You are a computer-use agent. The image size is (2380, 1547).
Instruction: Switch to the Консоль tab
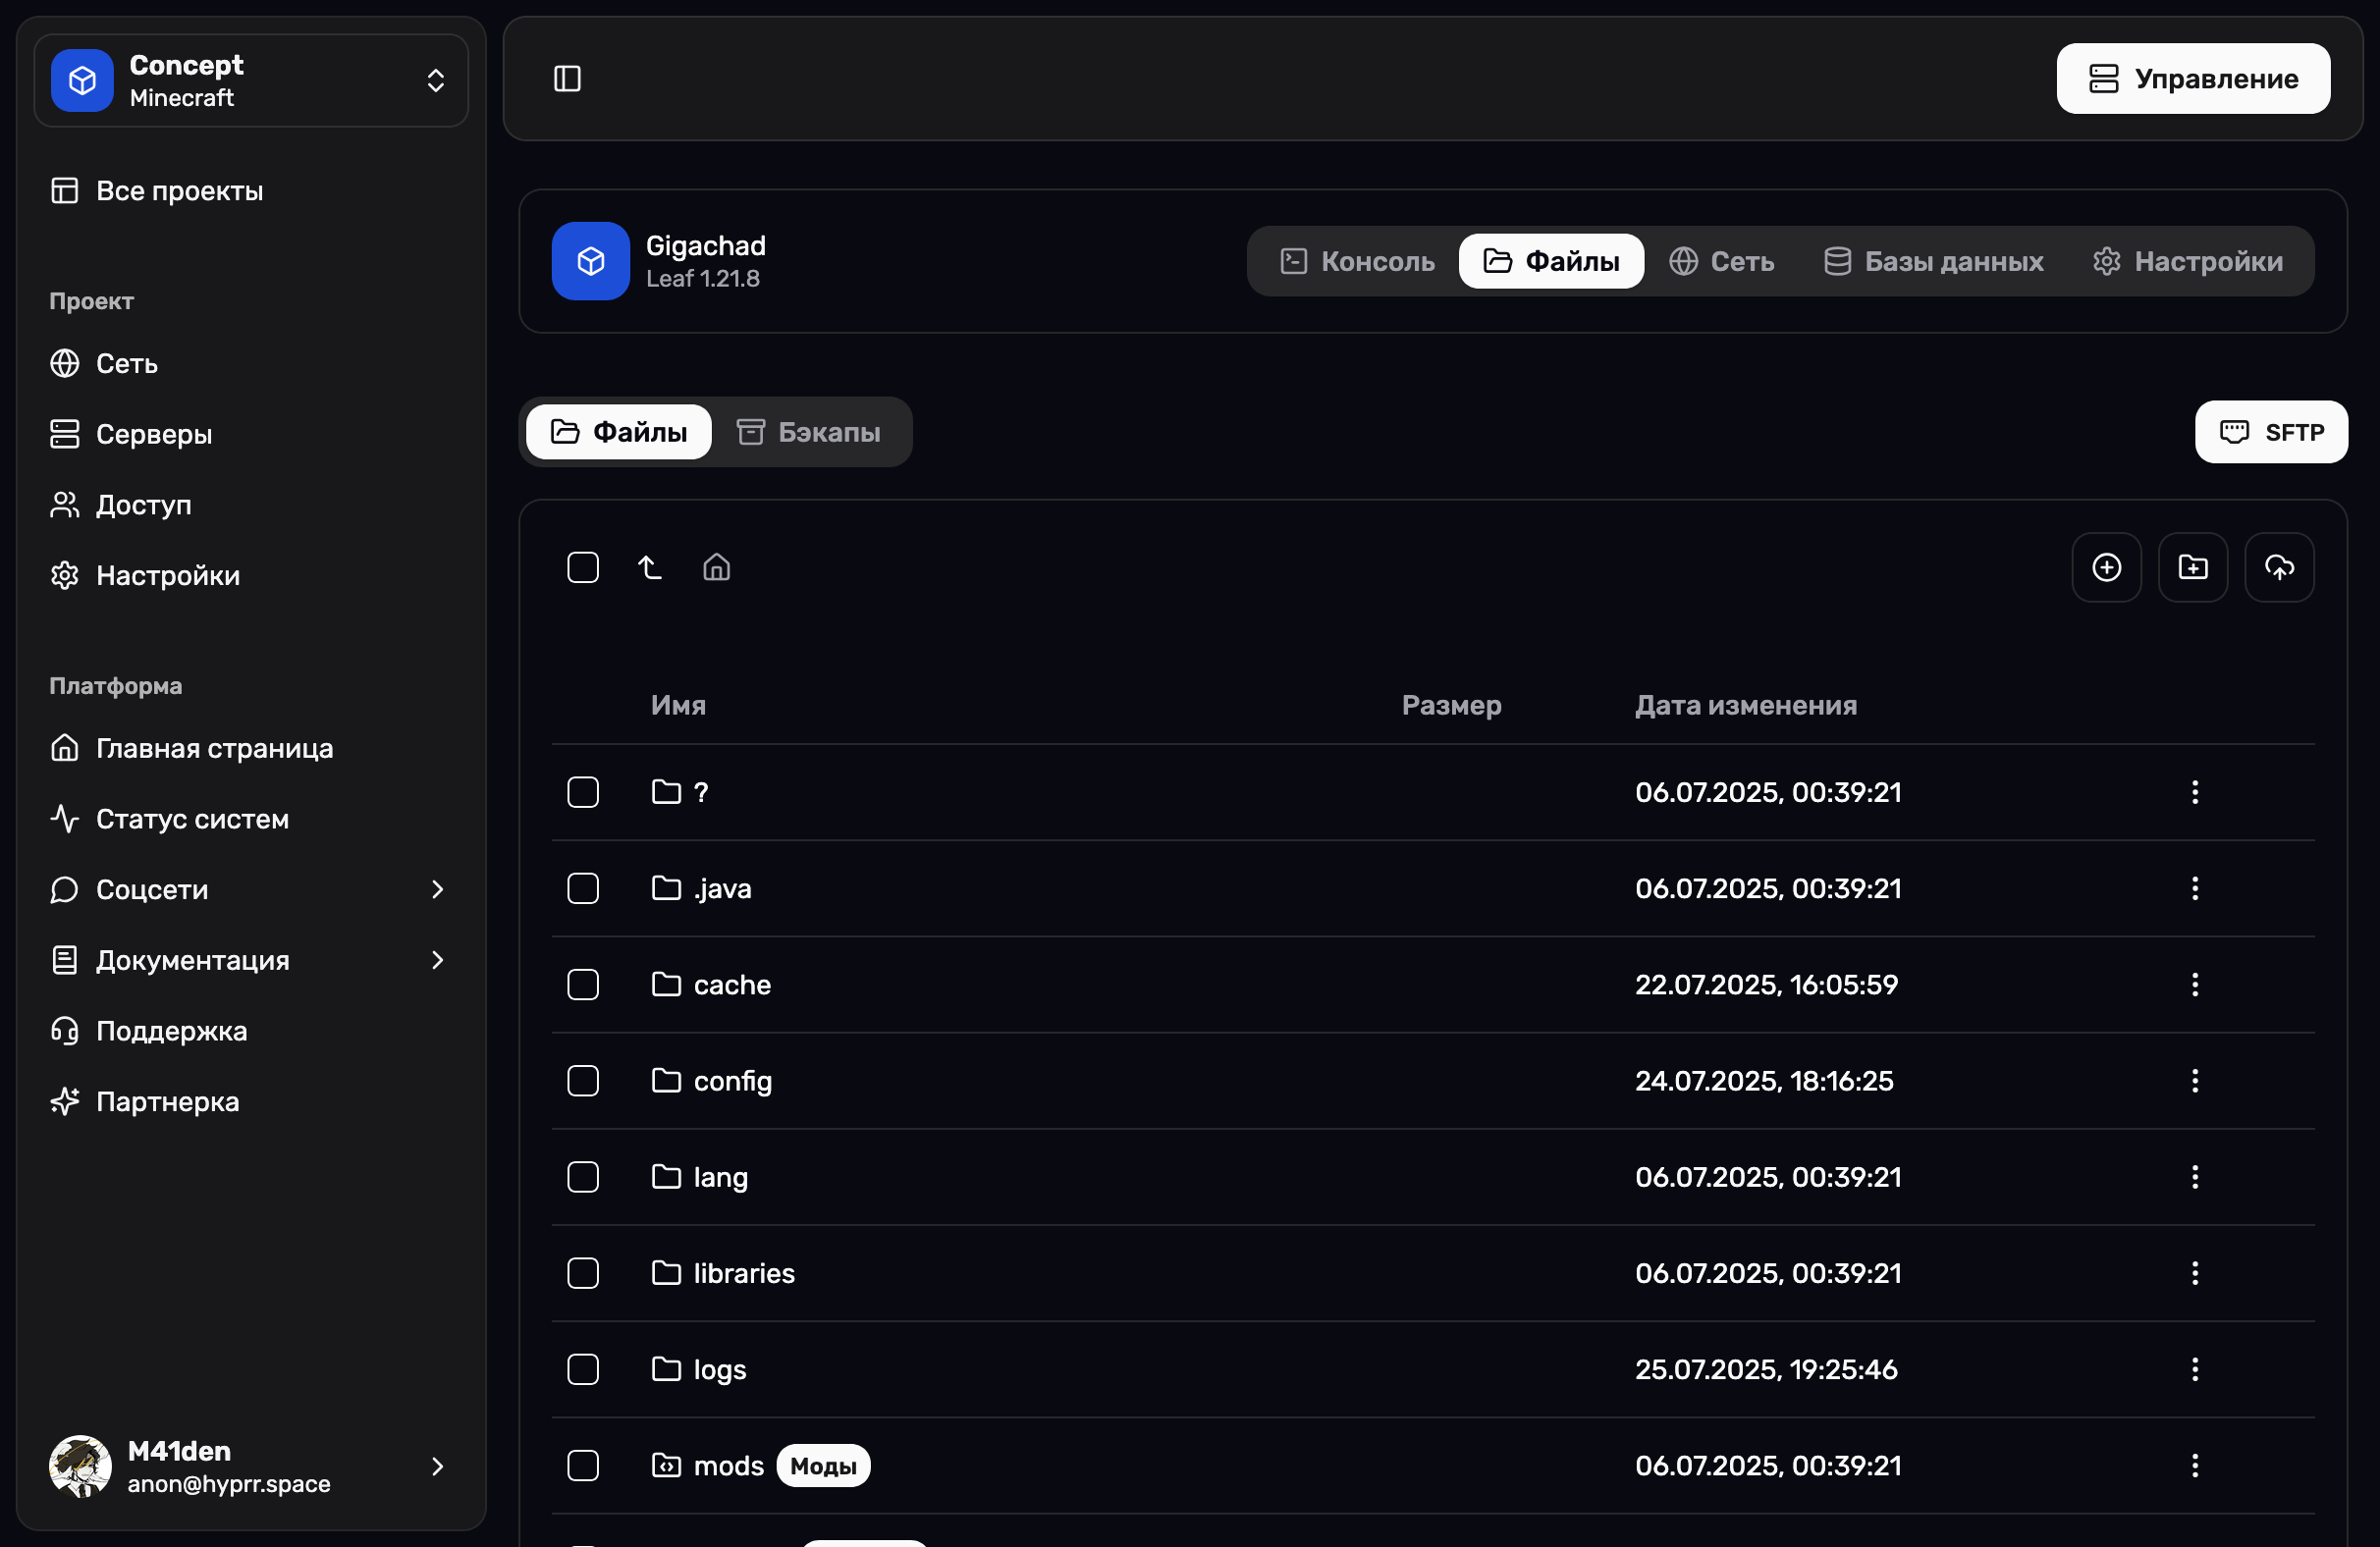pos(1357,261)
